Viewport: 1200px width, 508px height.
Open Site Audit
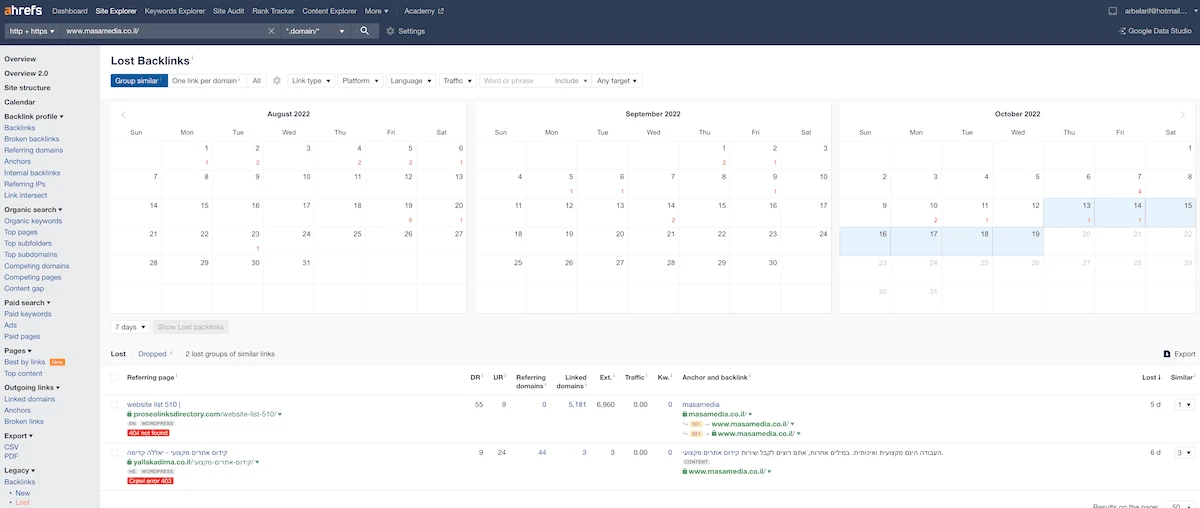[228, 11]
